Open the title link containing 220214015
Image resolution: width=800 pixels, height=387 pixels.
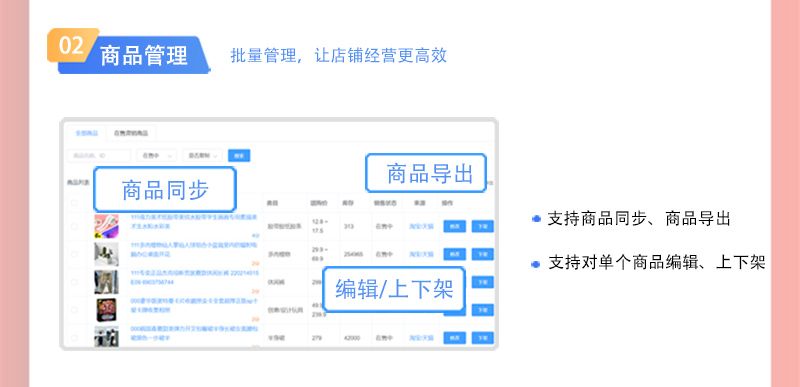click(194, 277)
